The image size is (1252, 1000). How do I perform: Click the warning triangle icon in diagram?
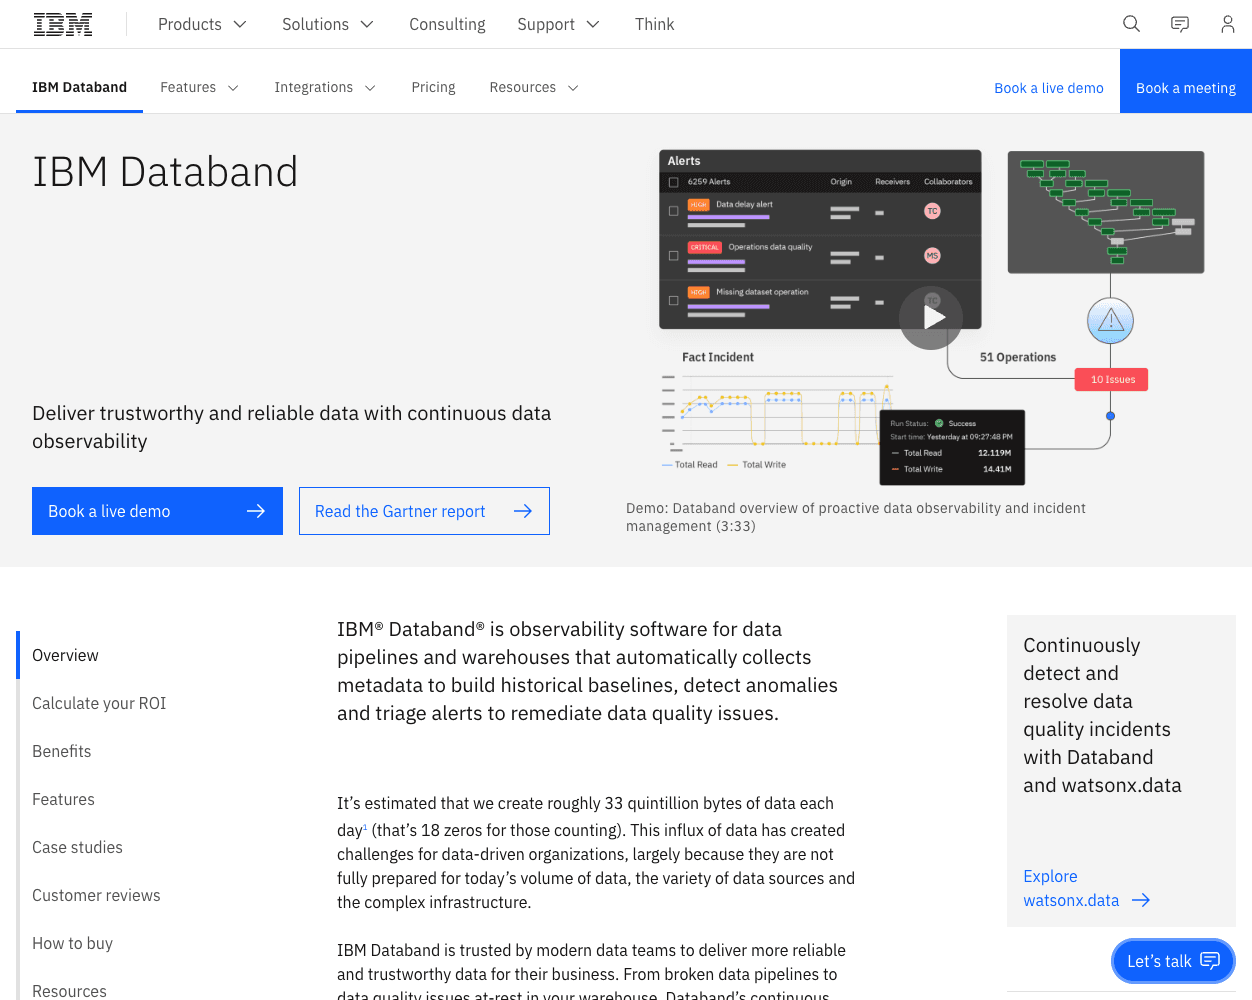[1110, 321]
